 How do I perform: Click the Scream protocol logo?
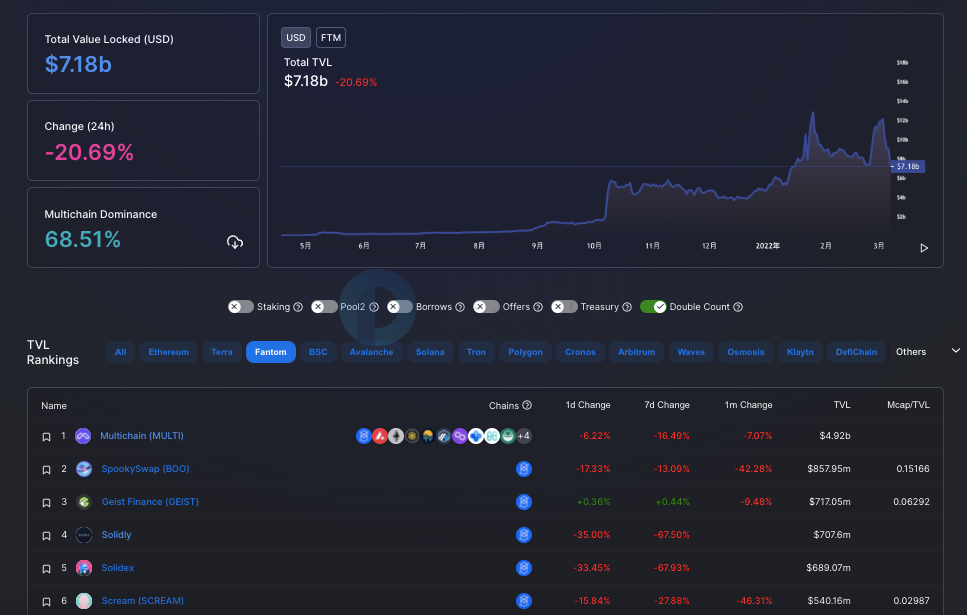click(x=84, y=601)
